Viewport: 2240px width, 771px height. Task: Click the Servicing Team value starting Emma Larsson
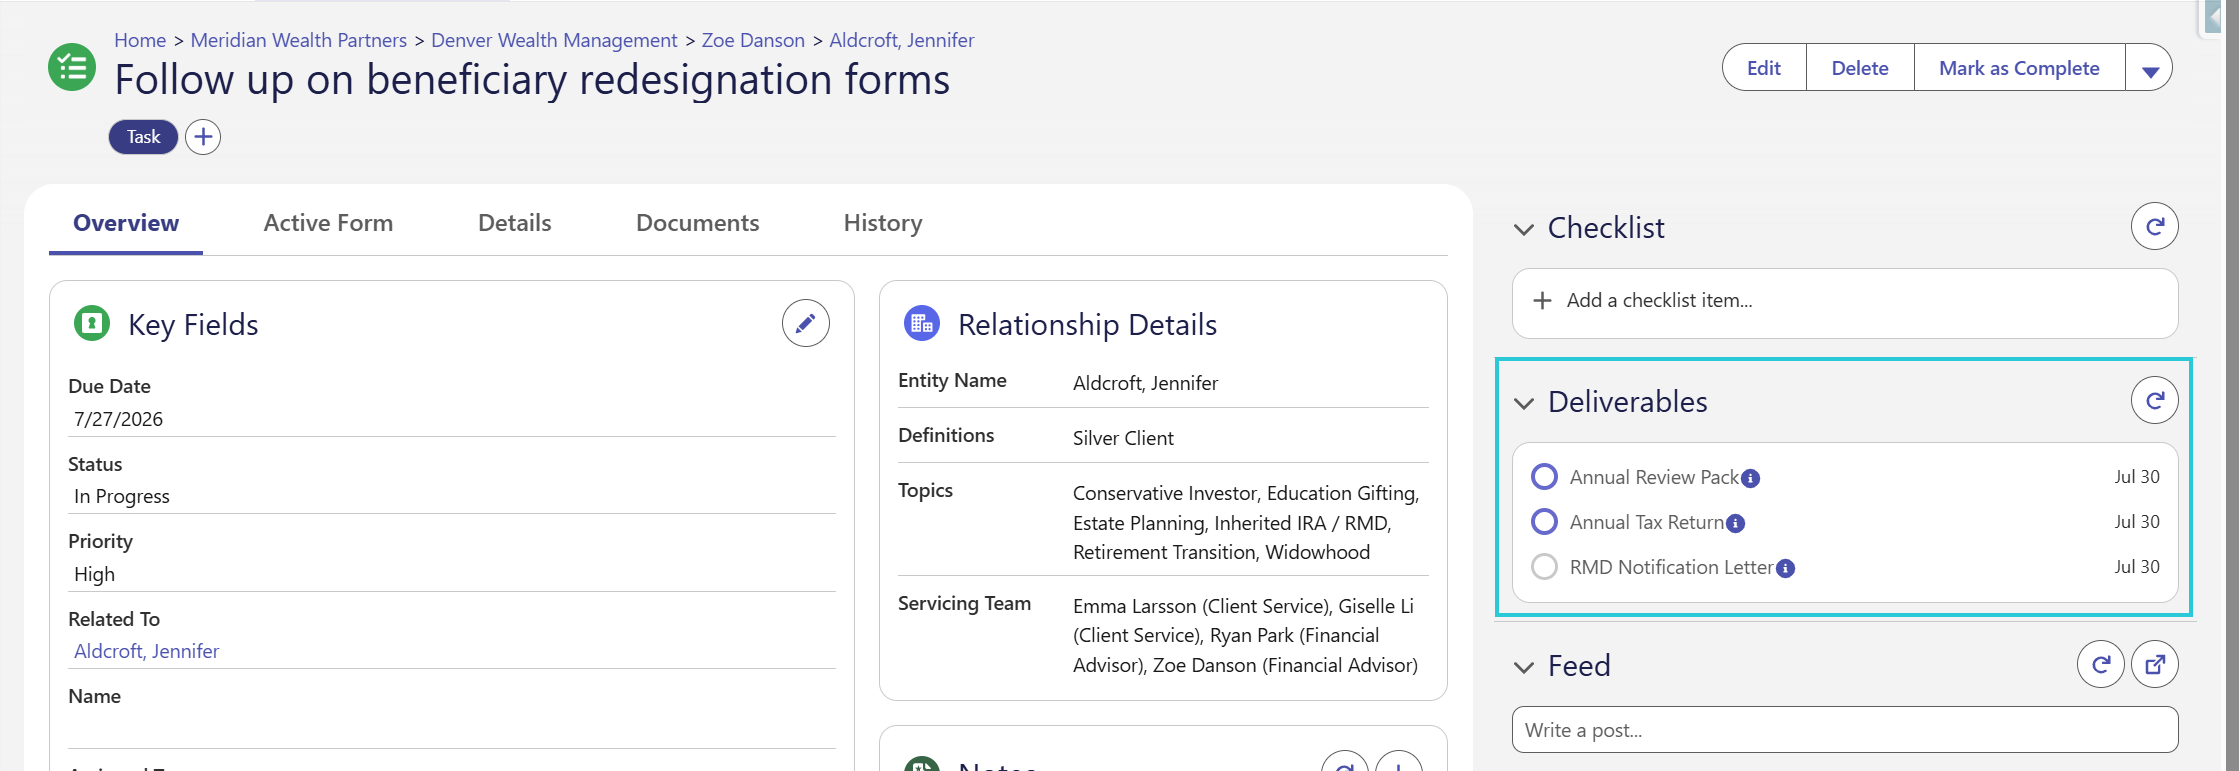[x=1246, y=635]
